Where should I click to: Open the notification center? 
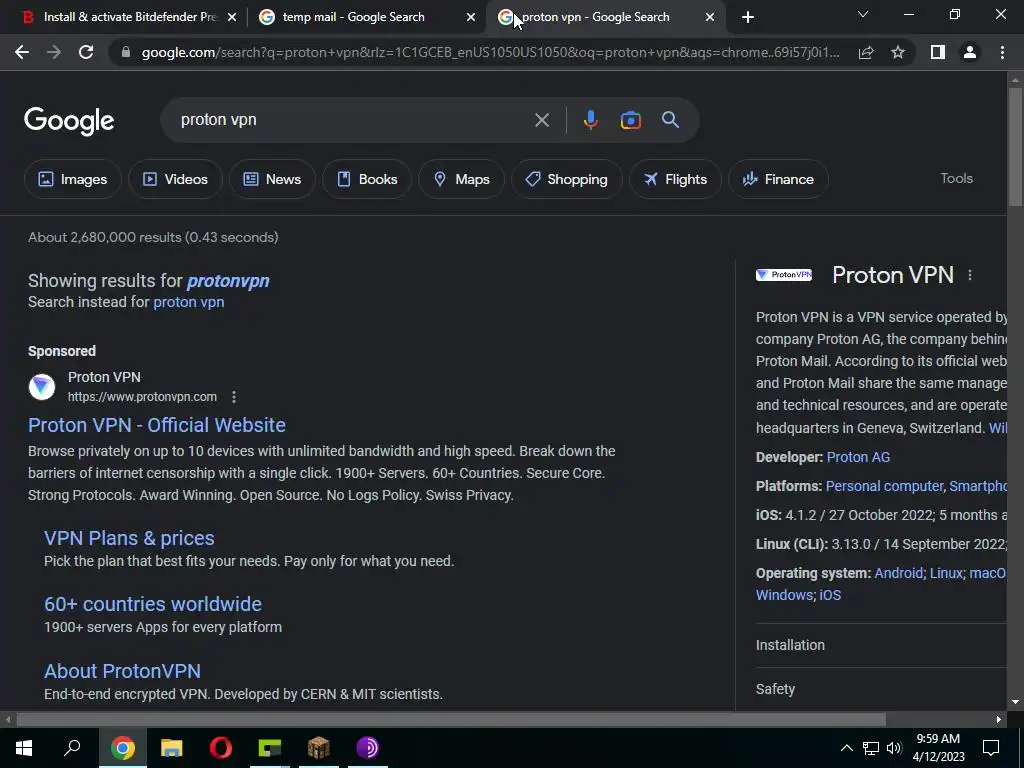tap(991, 748)
